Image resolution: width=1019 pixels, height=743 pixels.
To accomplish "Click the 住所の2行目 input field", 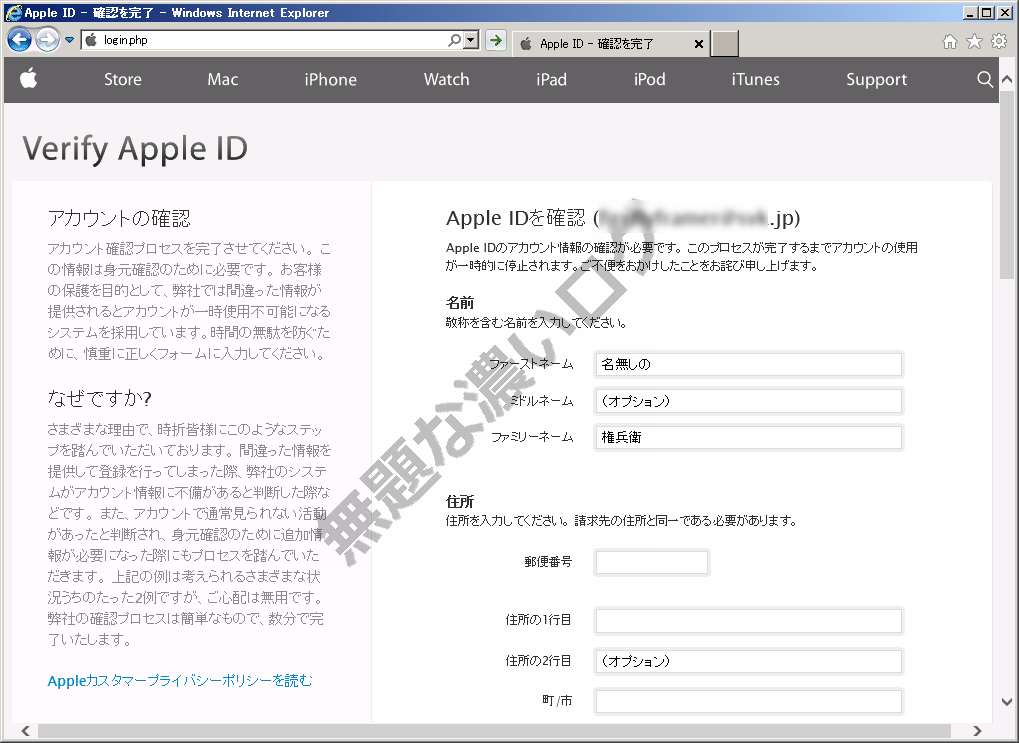I will (749, 661).
